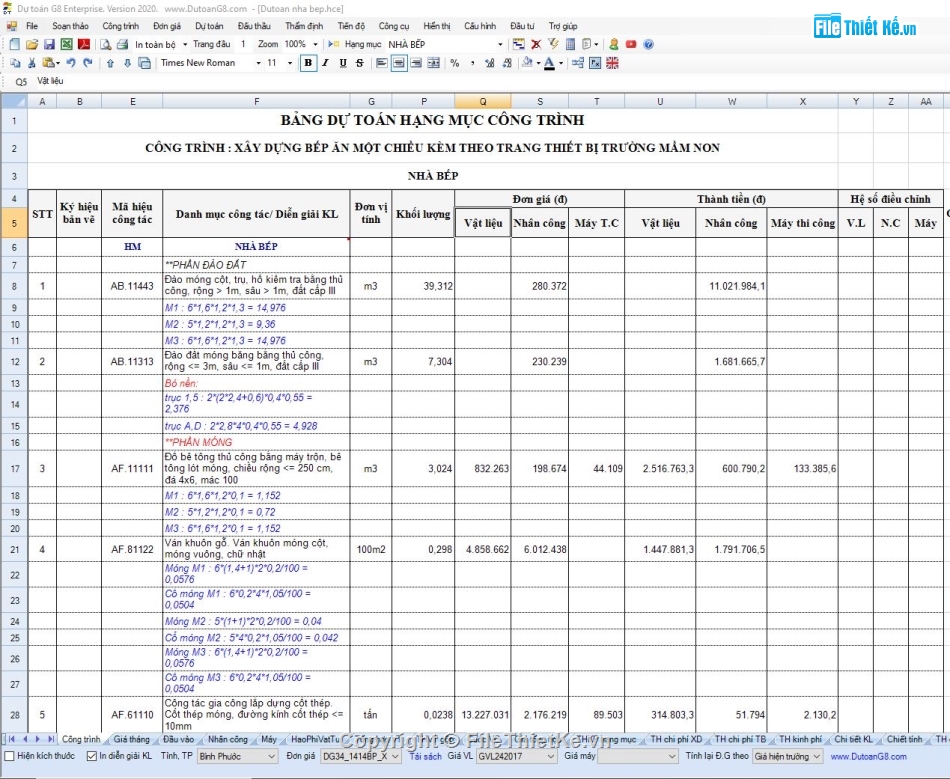This screenshot has width=950, height=779.
Task: Expand the Hạng mục 'NHÀ BẾP' dropdown
Action: click(x=500, y=44)
